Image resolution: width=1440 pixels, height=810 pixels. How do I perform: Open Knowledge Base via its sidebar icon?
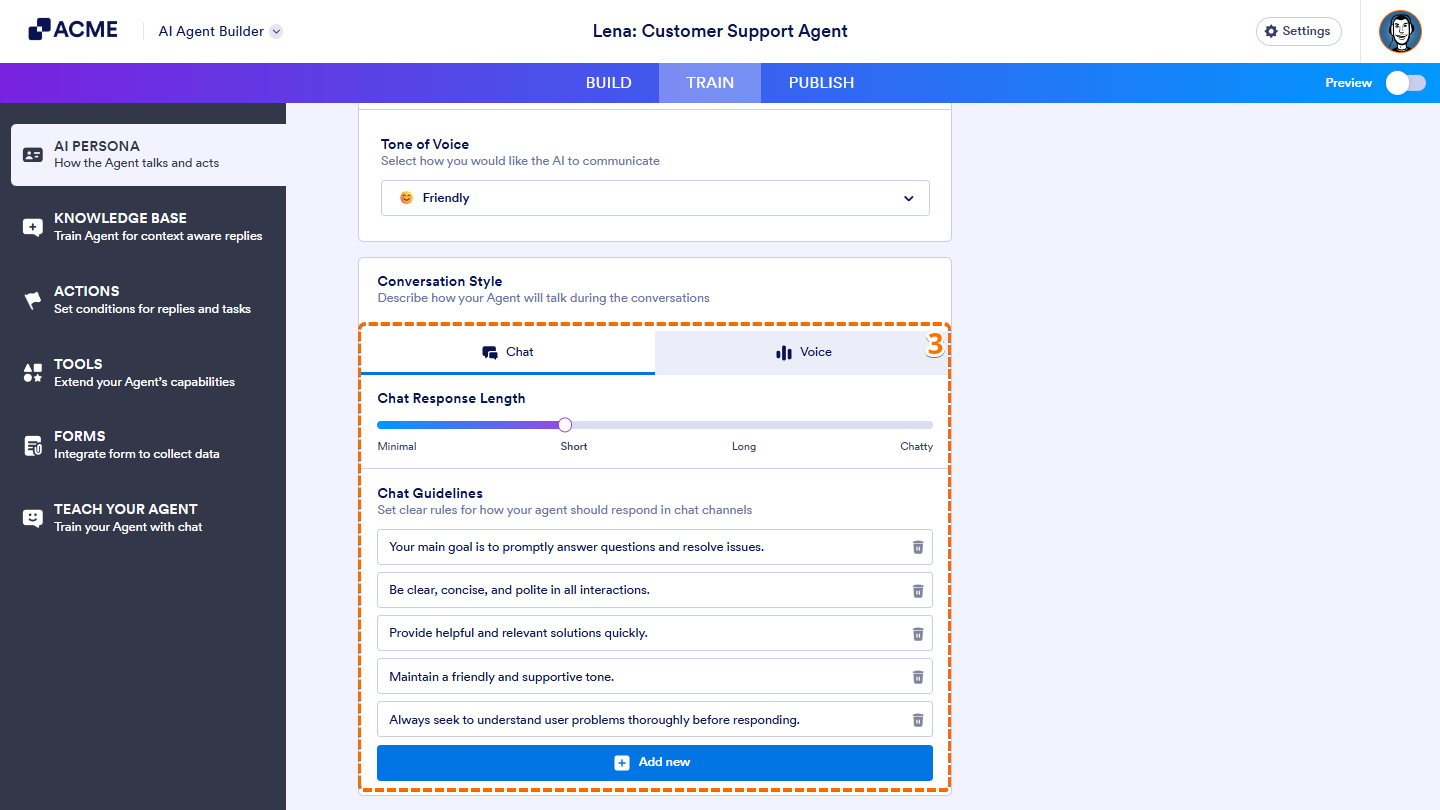pyautogui.click(x=33, y=227)
